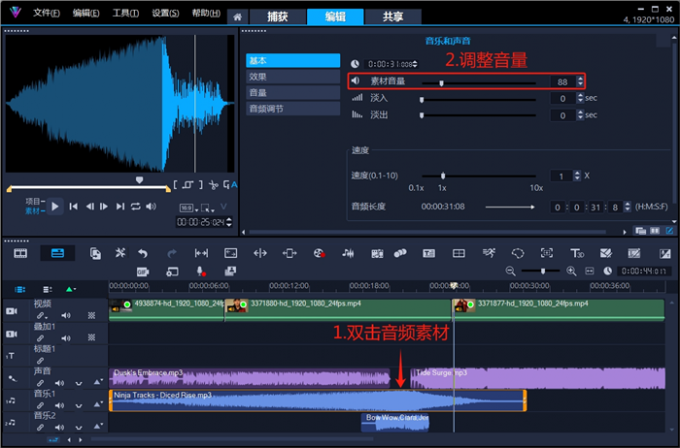
Task: Open the 3D Title editor (T3D) tool
Action: [x=577, y=253]
